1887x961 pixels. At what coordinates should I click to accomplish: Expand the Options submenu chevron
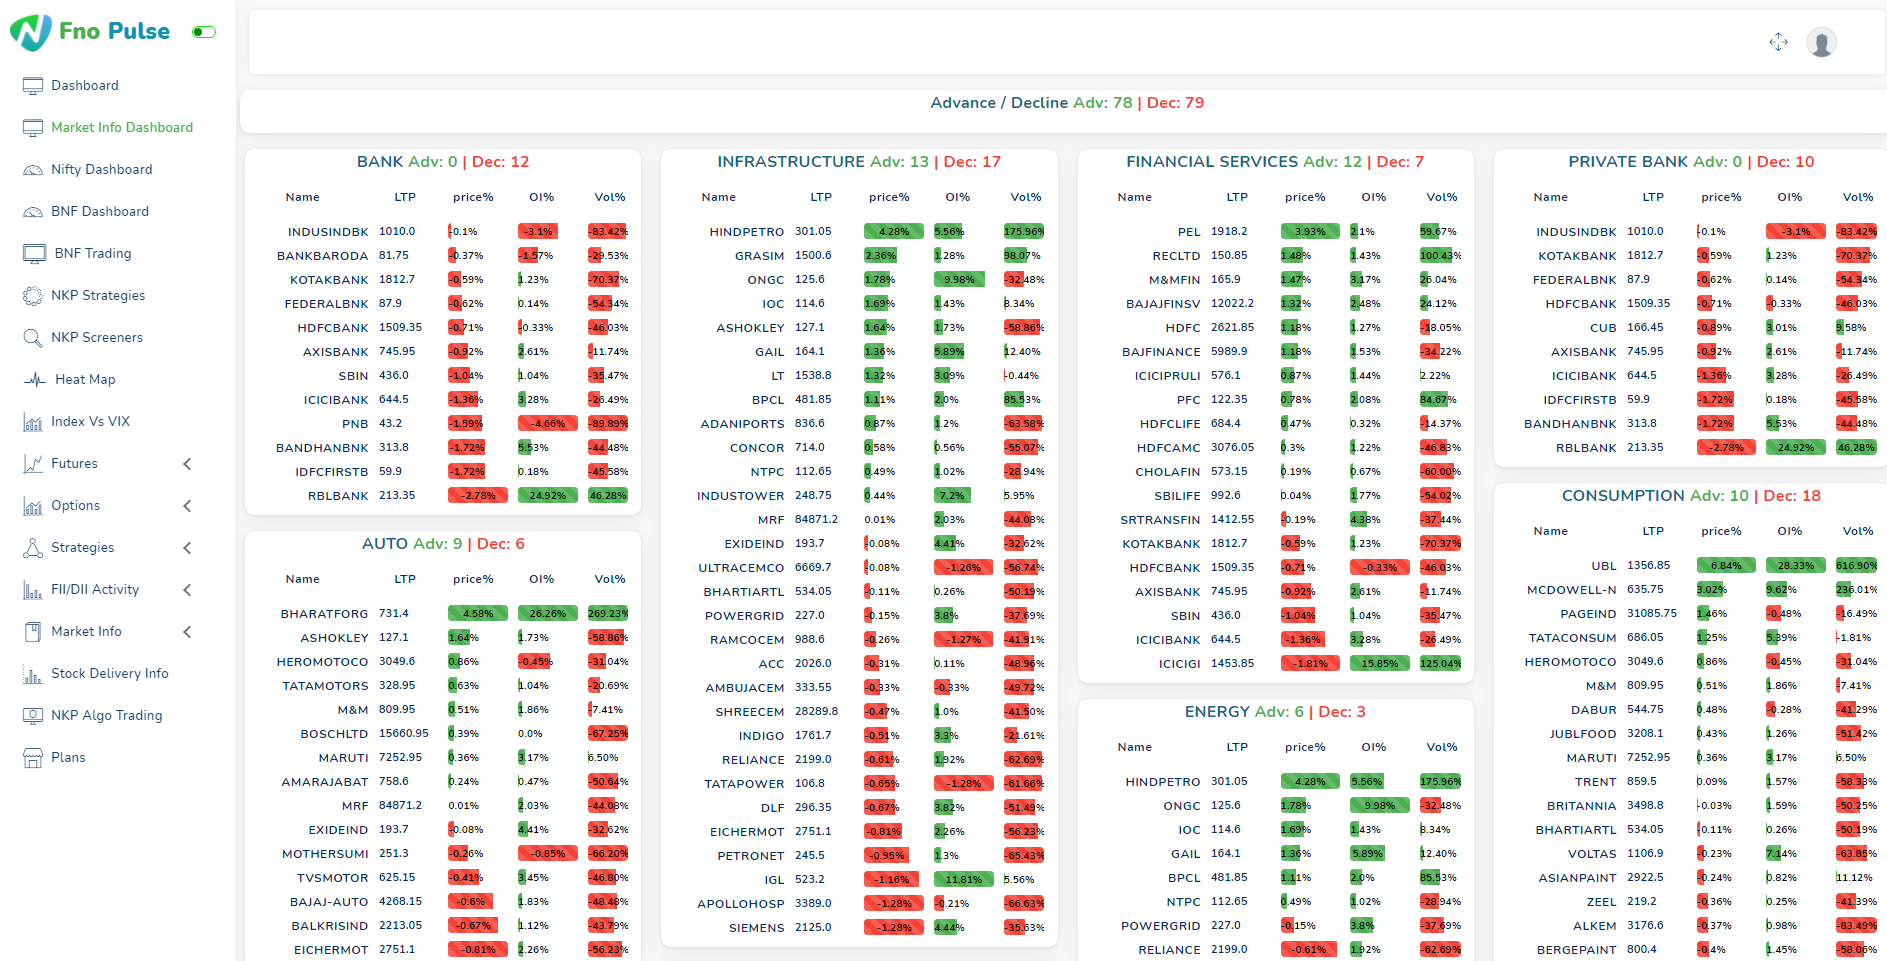(187, 506)
